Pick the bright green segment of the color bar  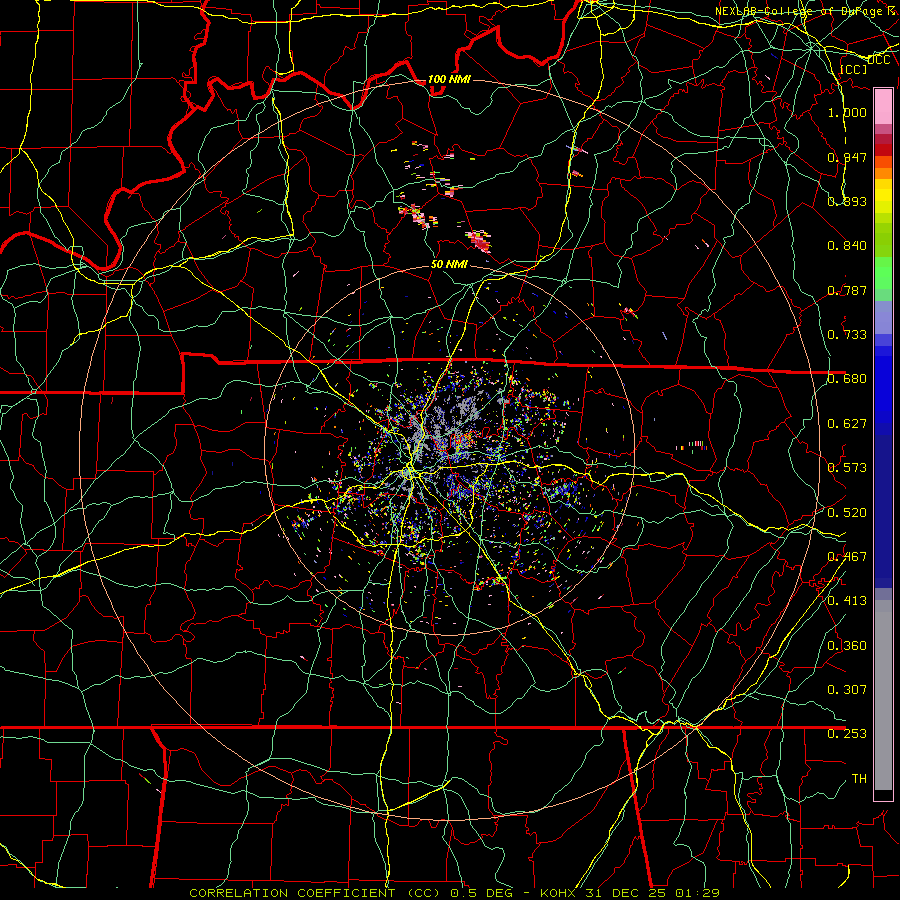pos(883,273)
